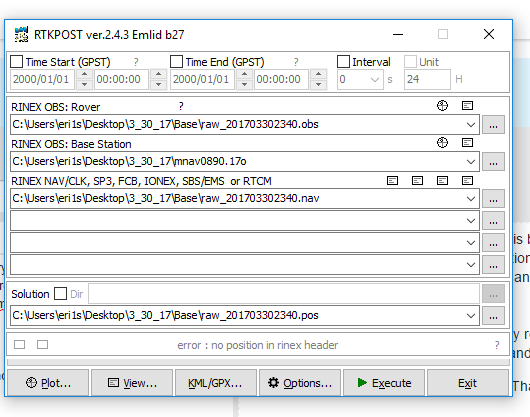Click the second small square icon in status row

tap(42, 345)
